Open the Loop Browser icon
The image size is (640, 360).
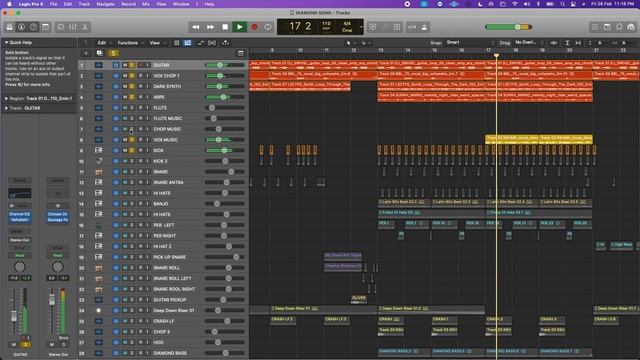(x=619, y=27)
